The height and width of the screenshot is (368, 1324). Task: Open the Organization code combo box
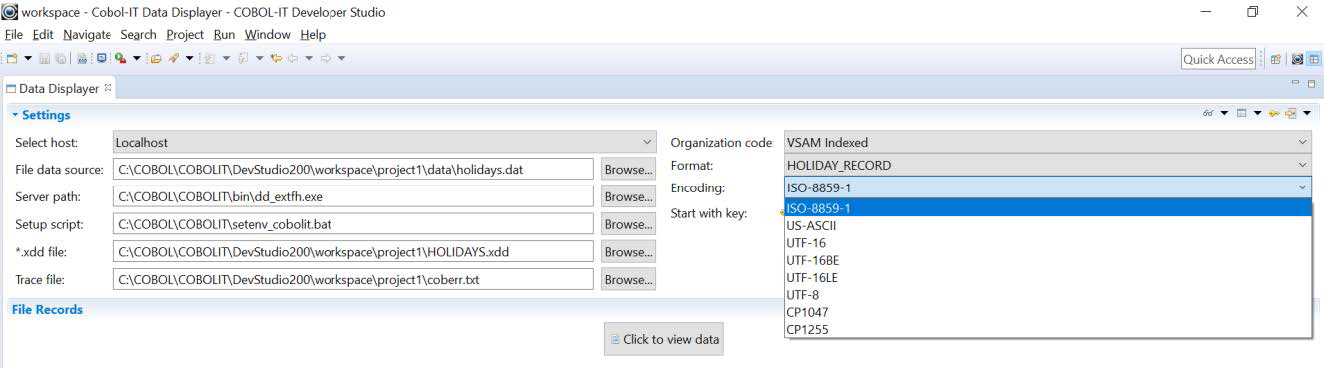(1047, 143)
